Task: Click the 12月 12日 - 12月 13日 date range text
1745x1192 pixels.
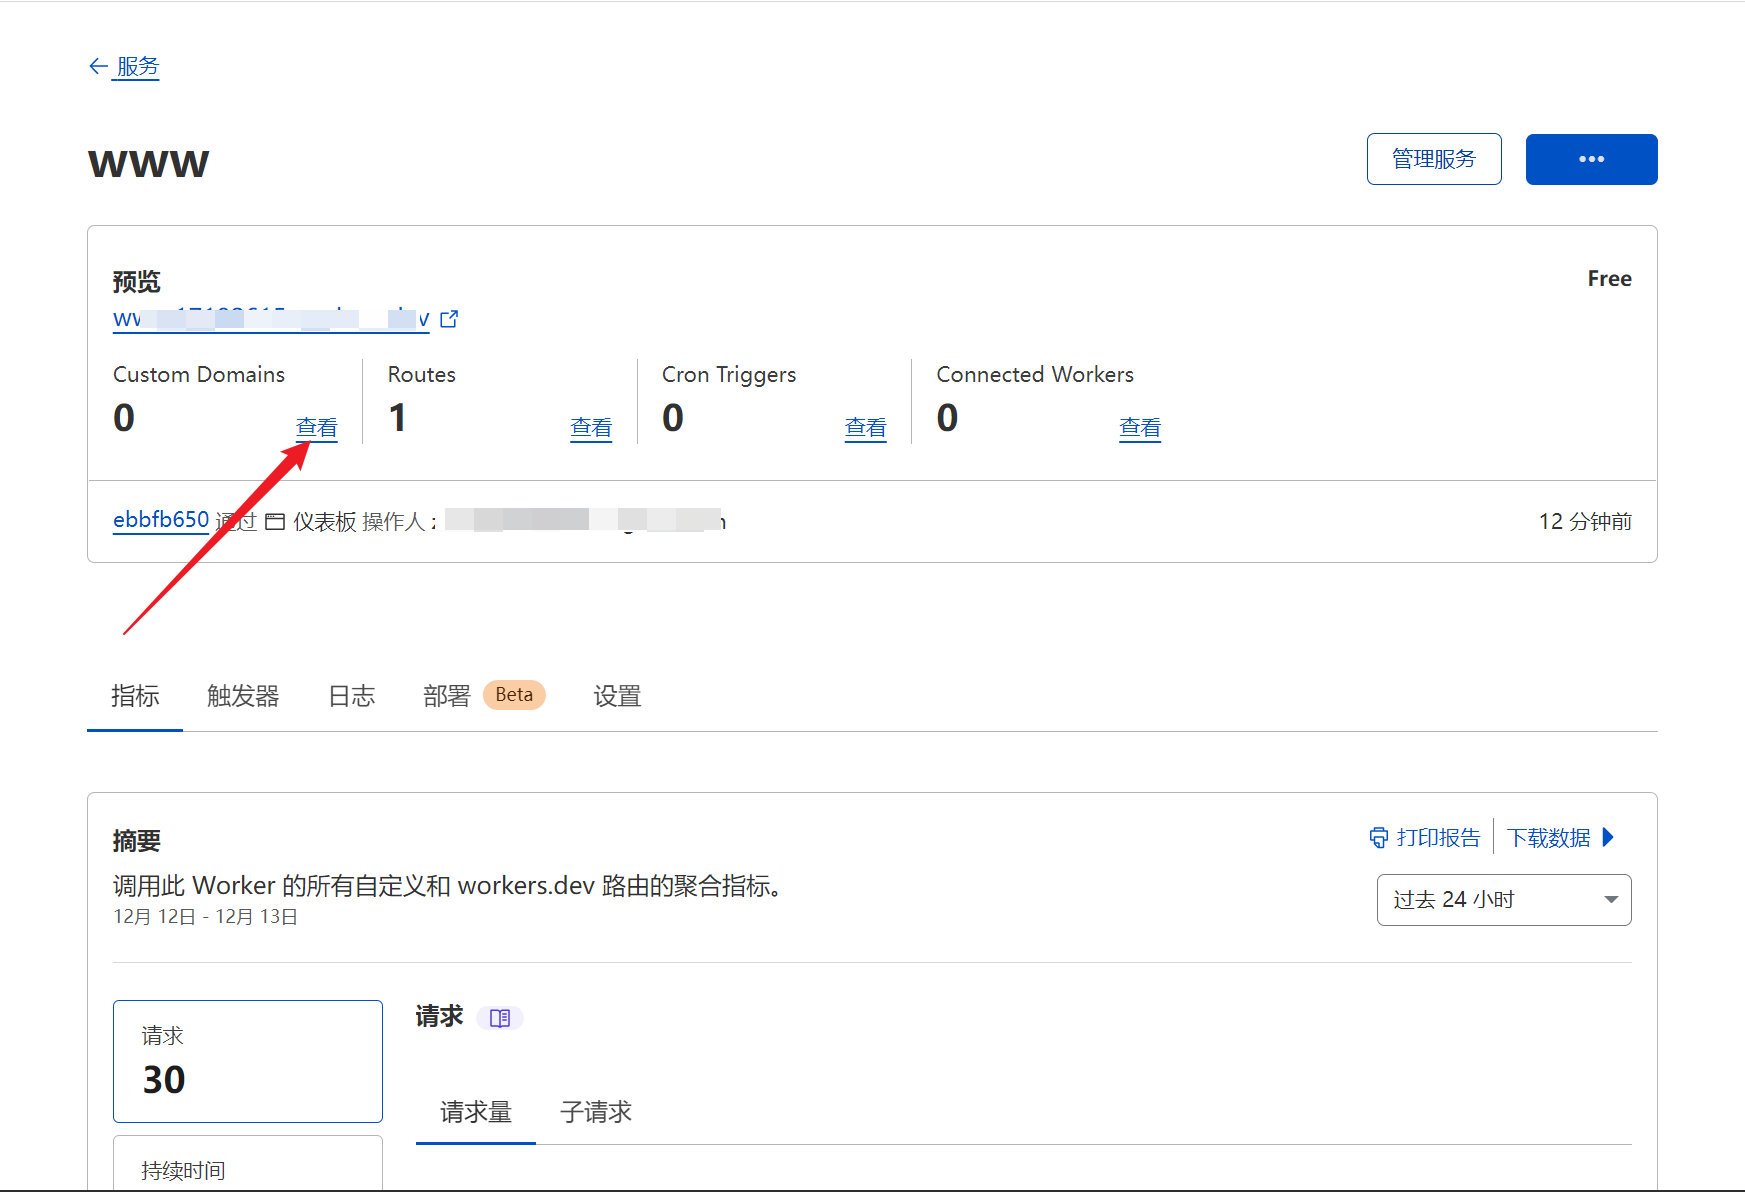Action: coord(206,917)
